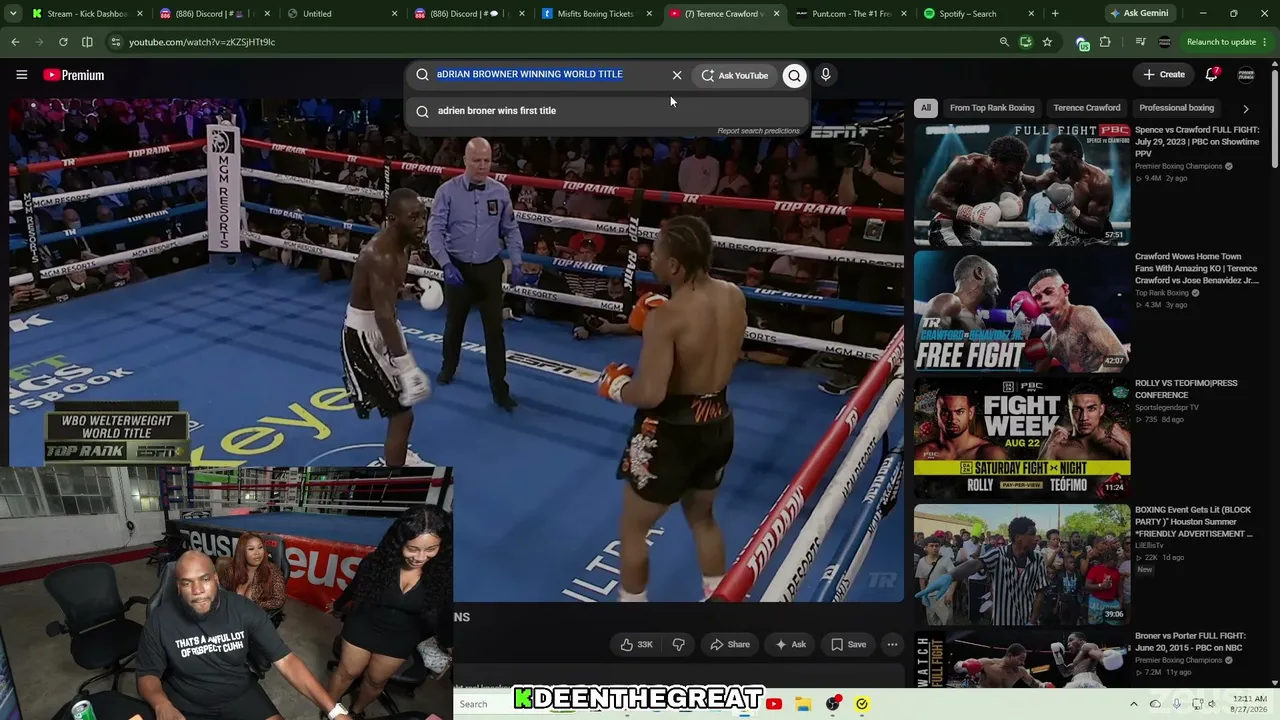Bookmark this page with star icon

[1047, 42]
